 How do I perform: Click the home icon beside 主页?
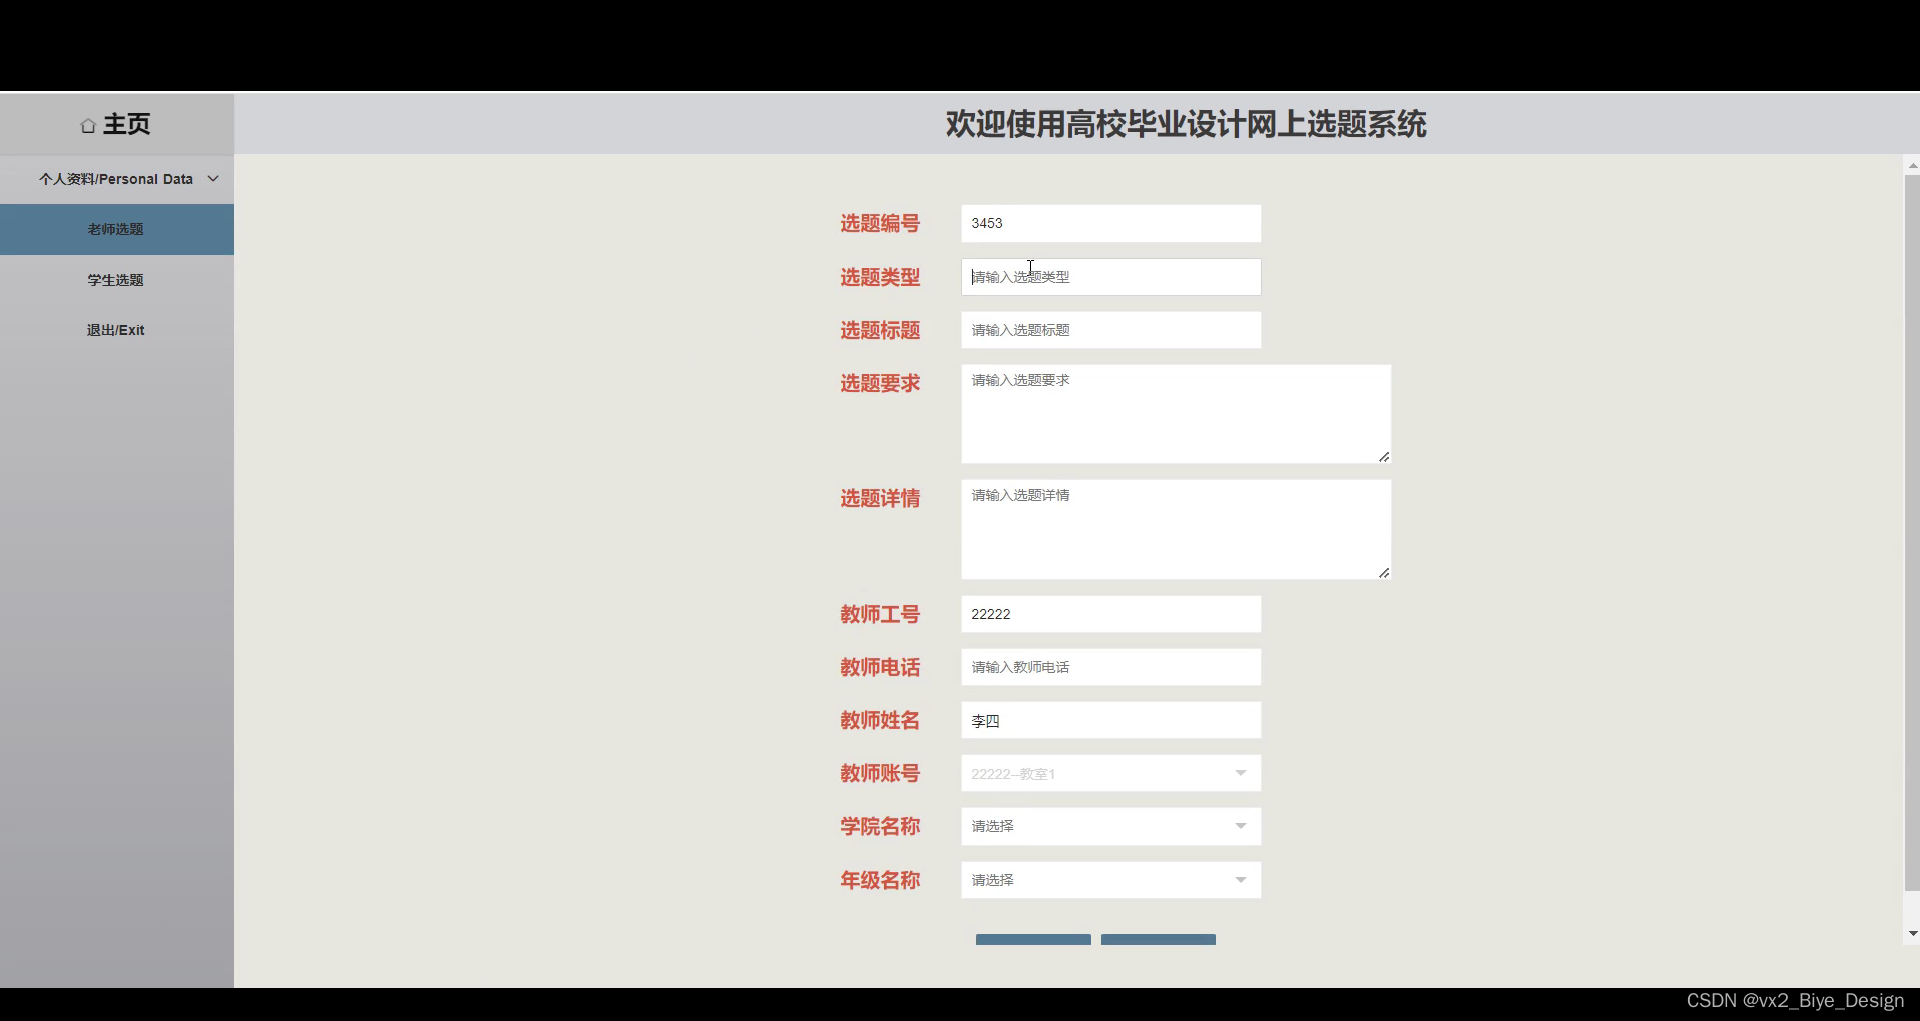(x=88, y=125)
